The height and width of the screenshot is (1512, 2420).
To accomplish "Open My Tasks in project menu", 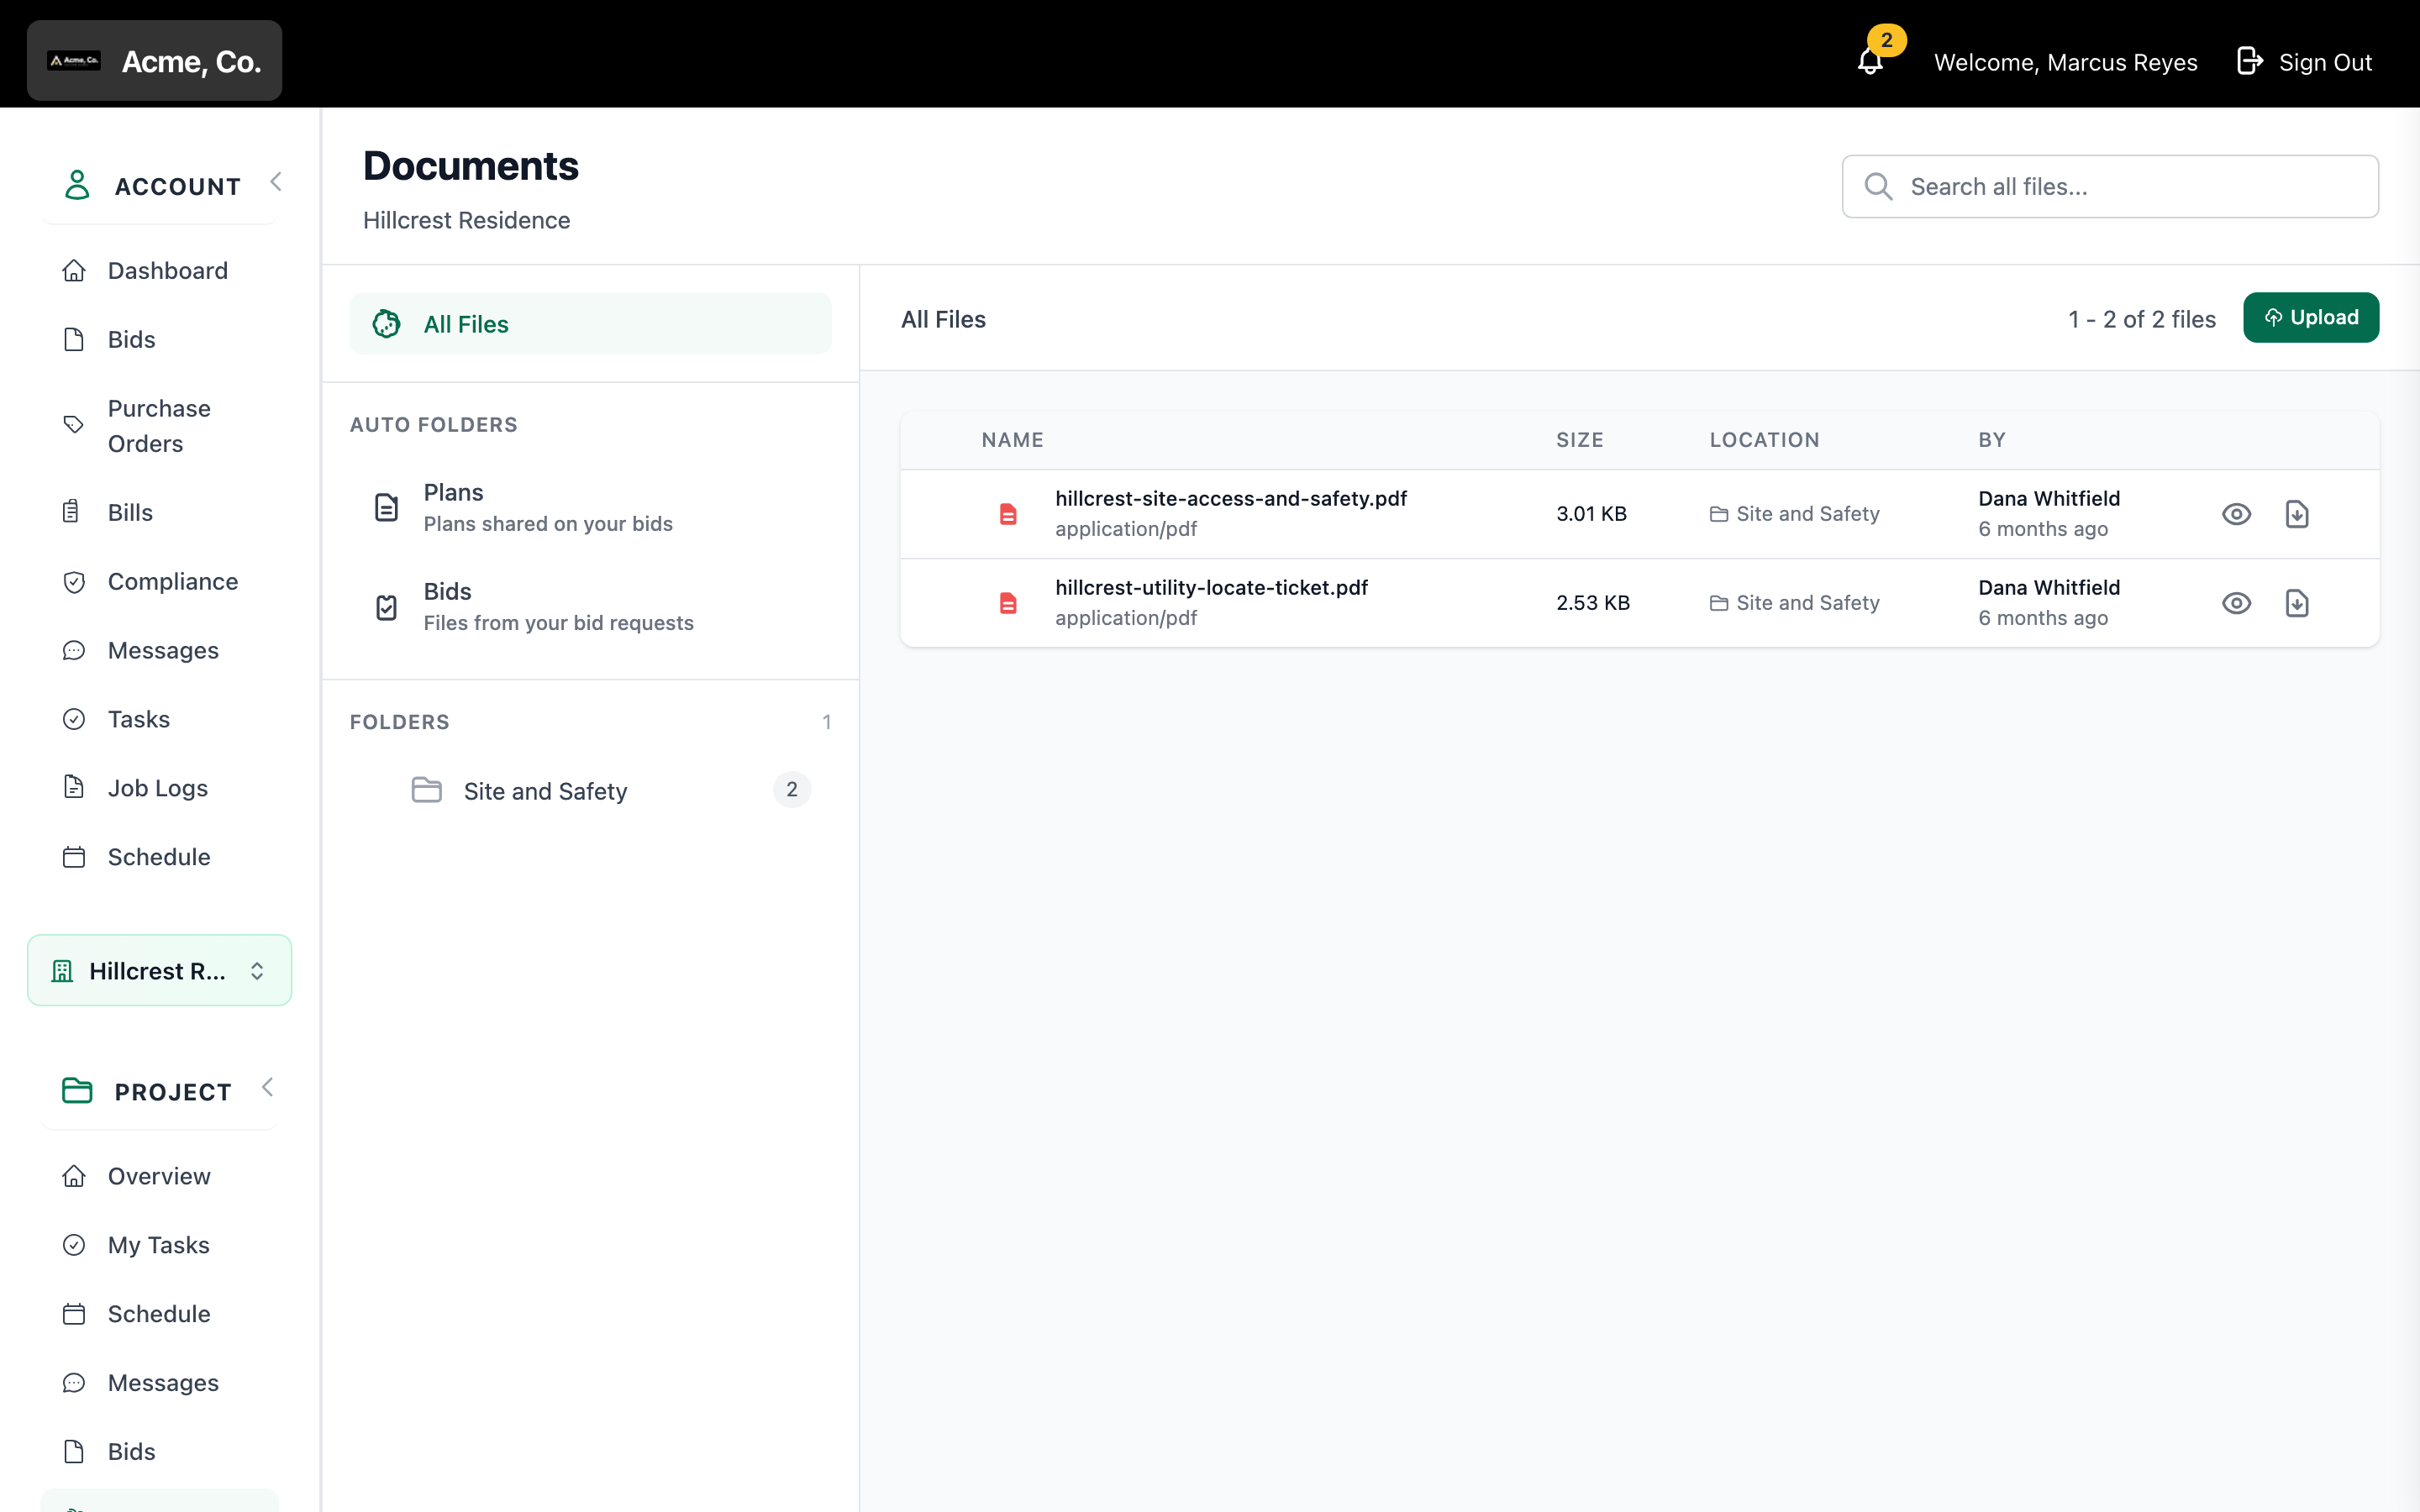I will pos(160,1245).
